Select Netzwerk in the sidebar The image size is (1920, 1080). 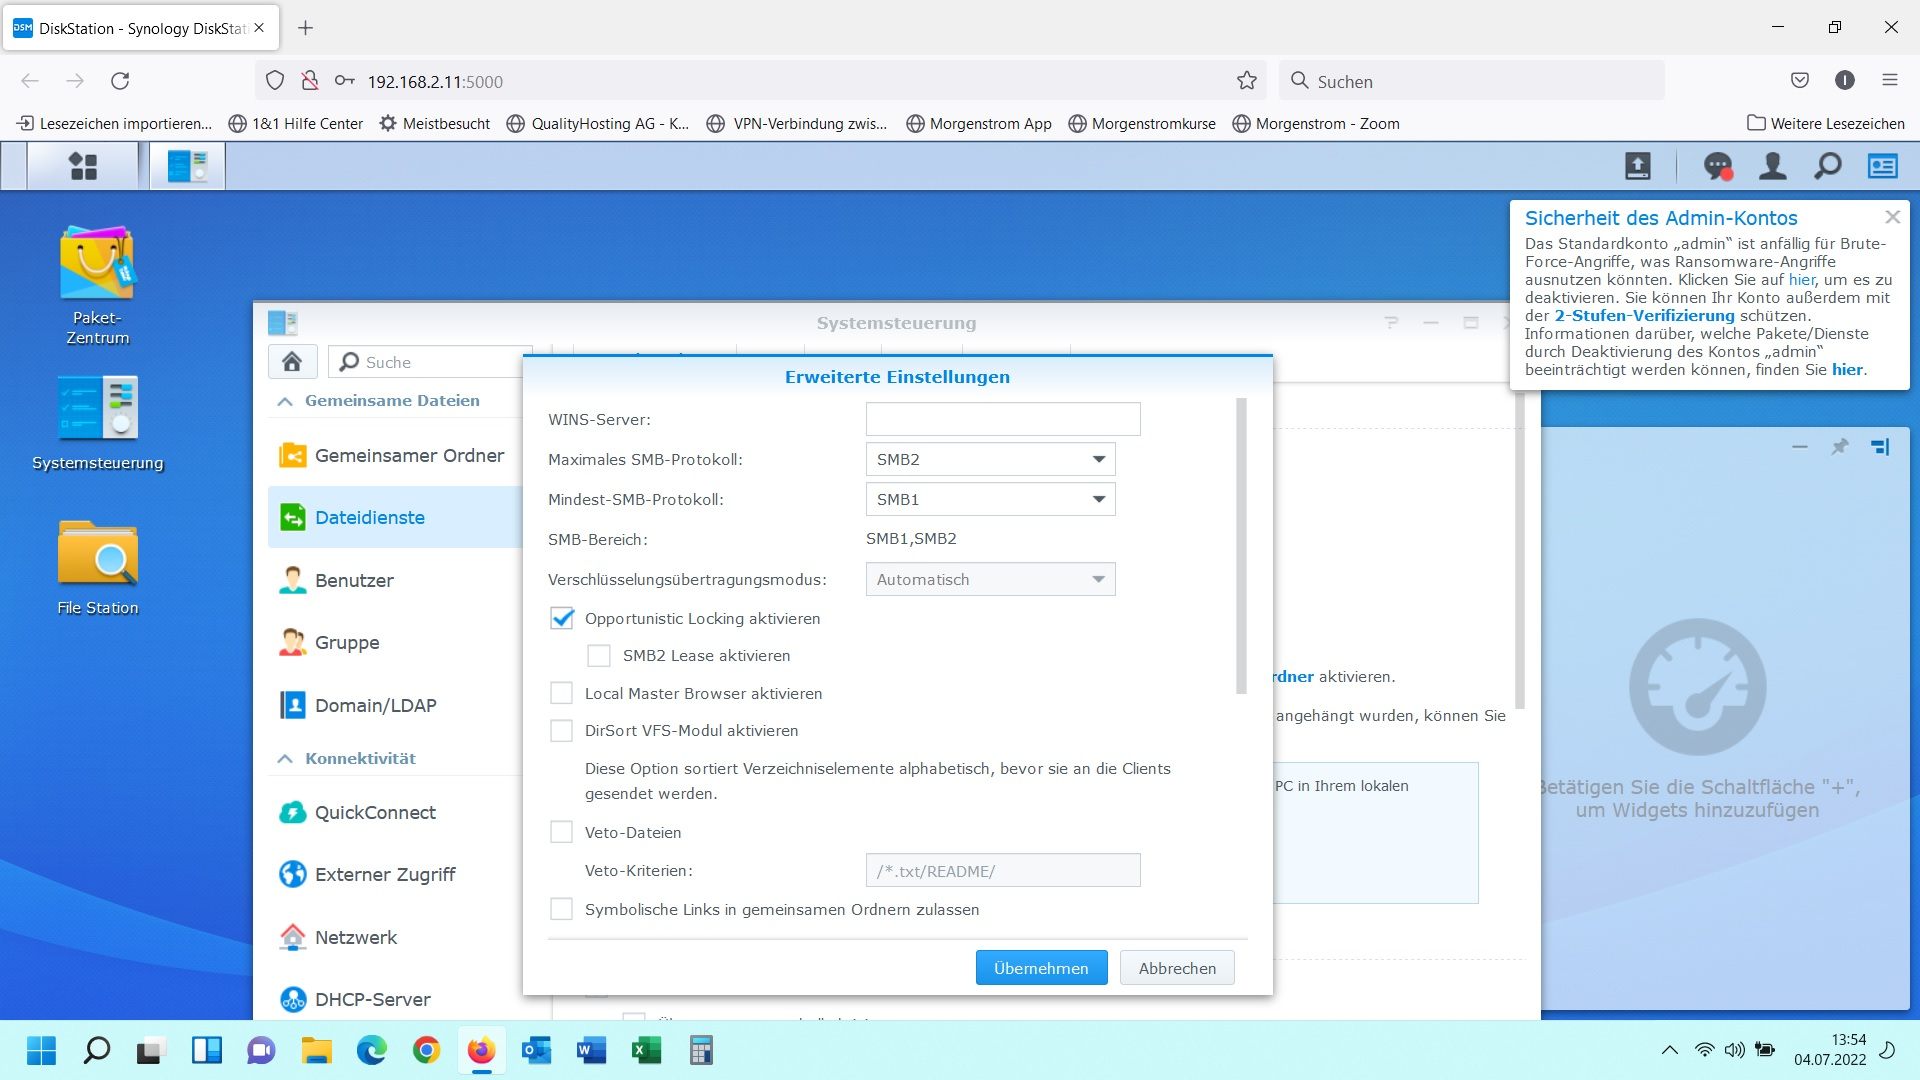tap(395, 937)
